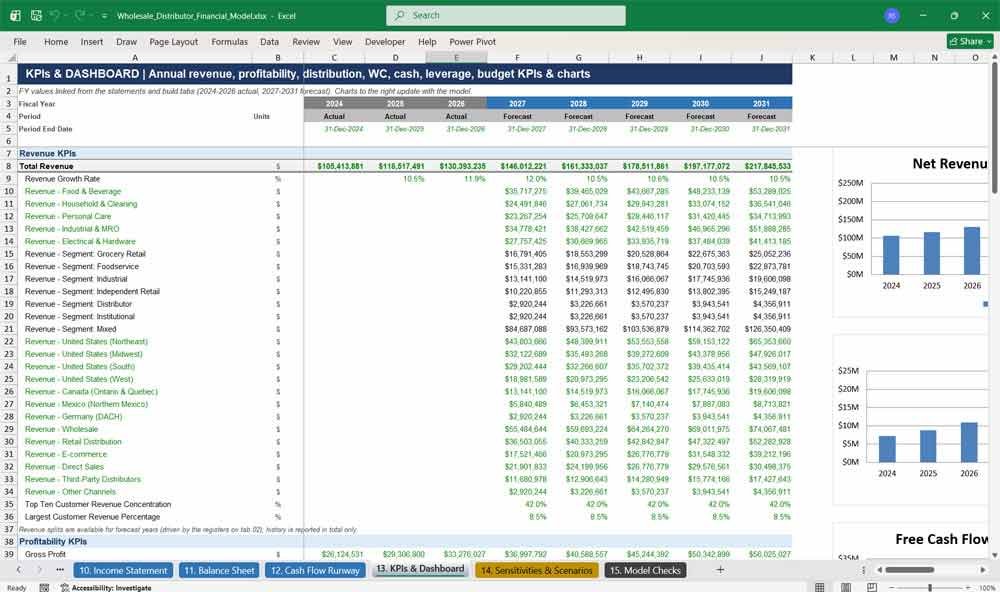Click the Share button

[970, 41]
